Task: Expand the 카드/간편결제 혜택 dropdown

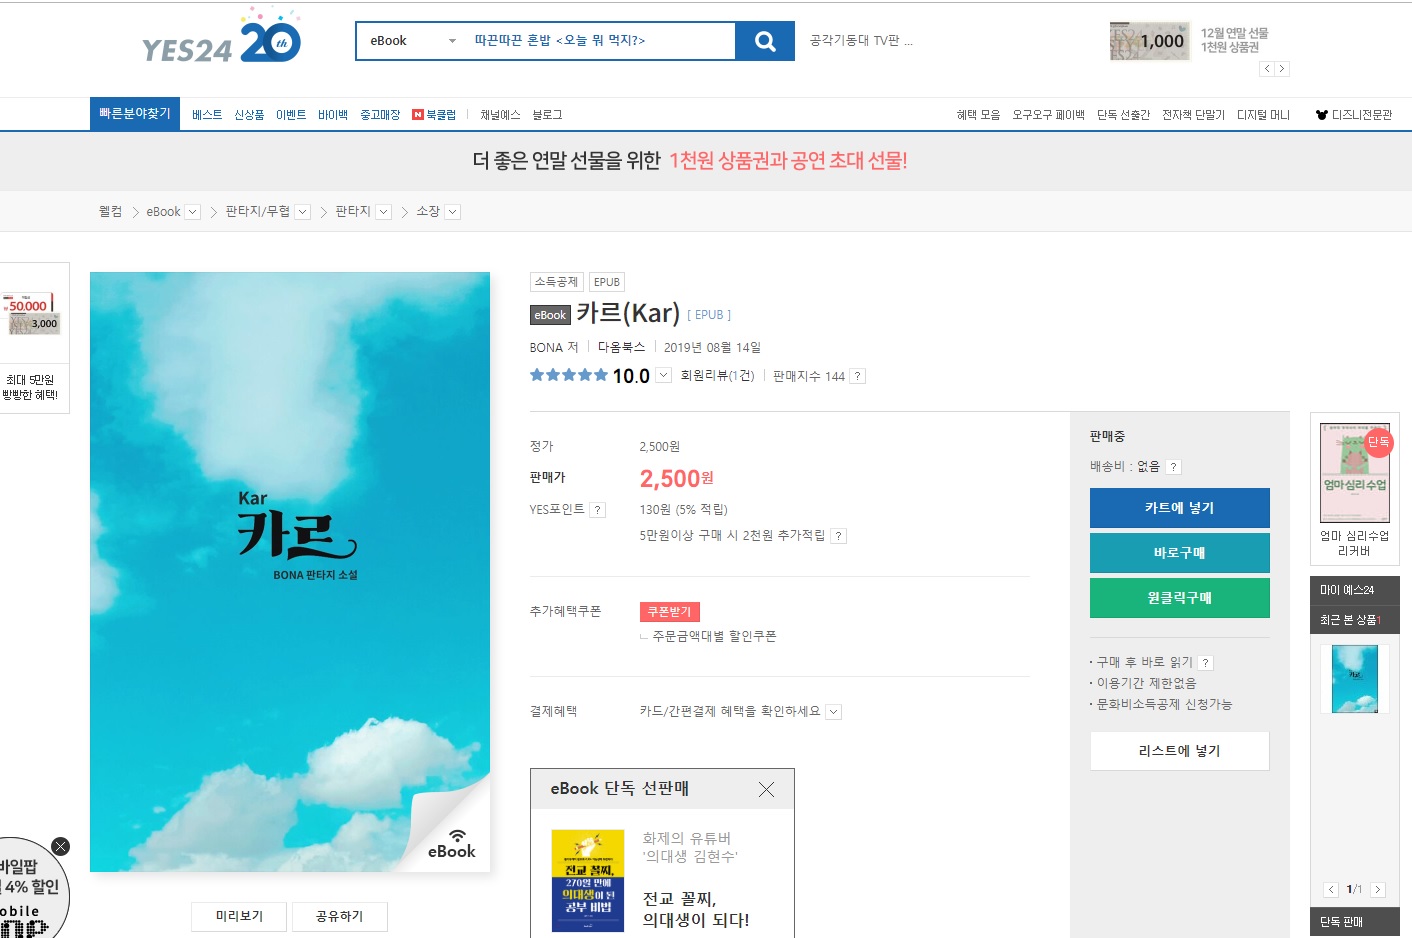Action: 834,712
